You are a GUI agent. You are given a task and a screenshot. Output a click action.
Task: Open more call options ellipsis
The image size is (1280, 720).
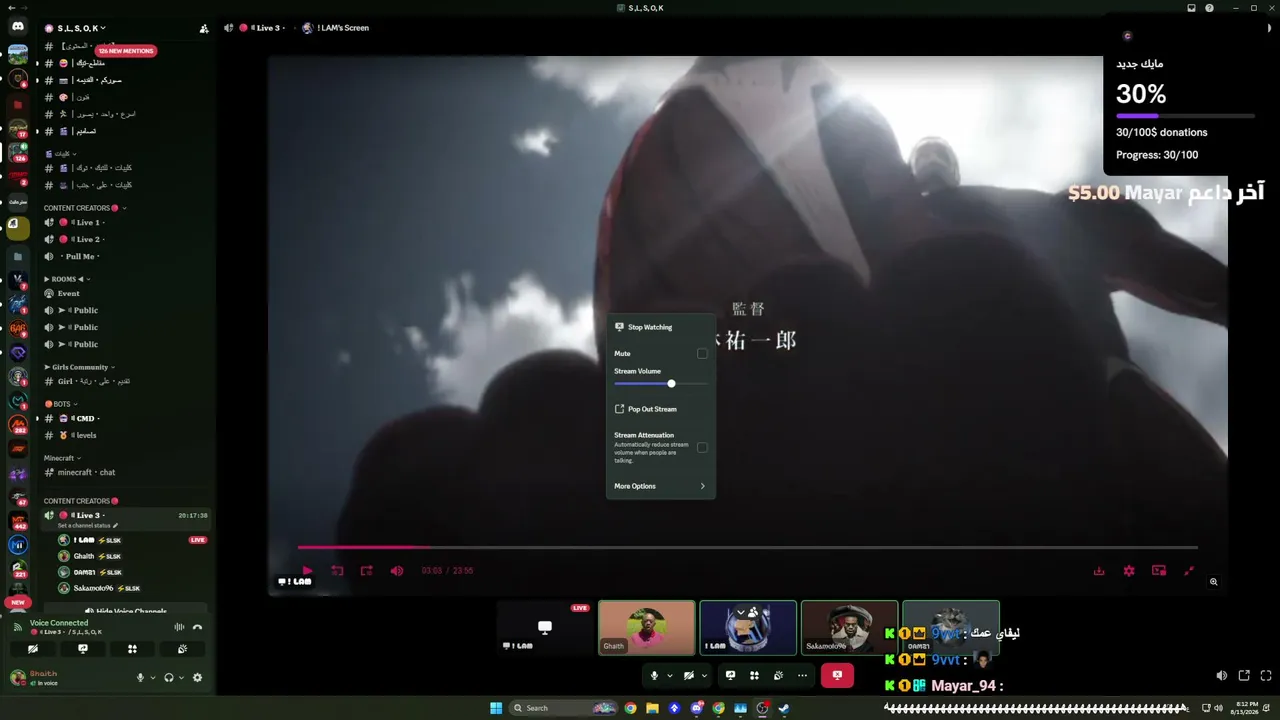click(802, 676)
